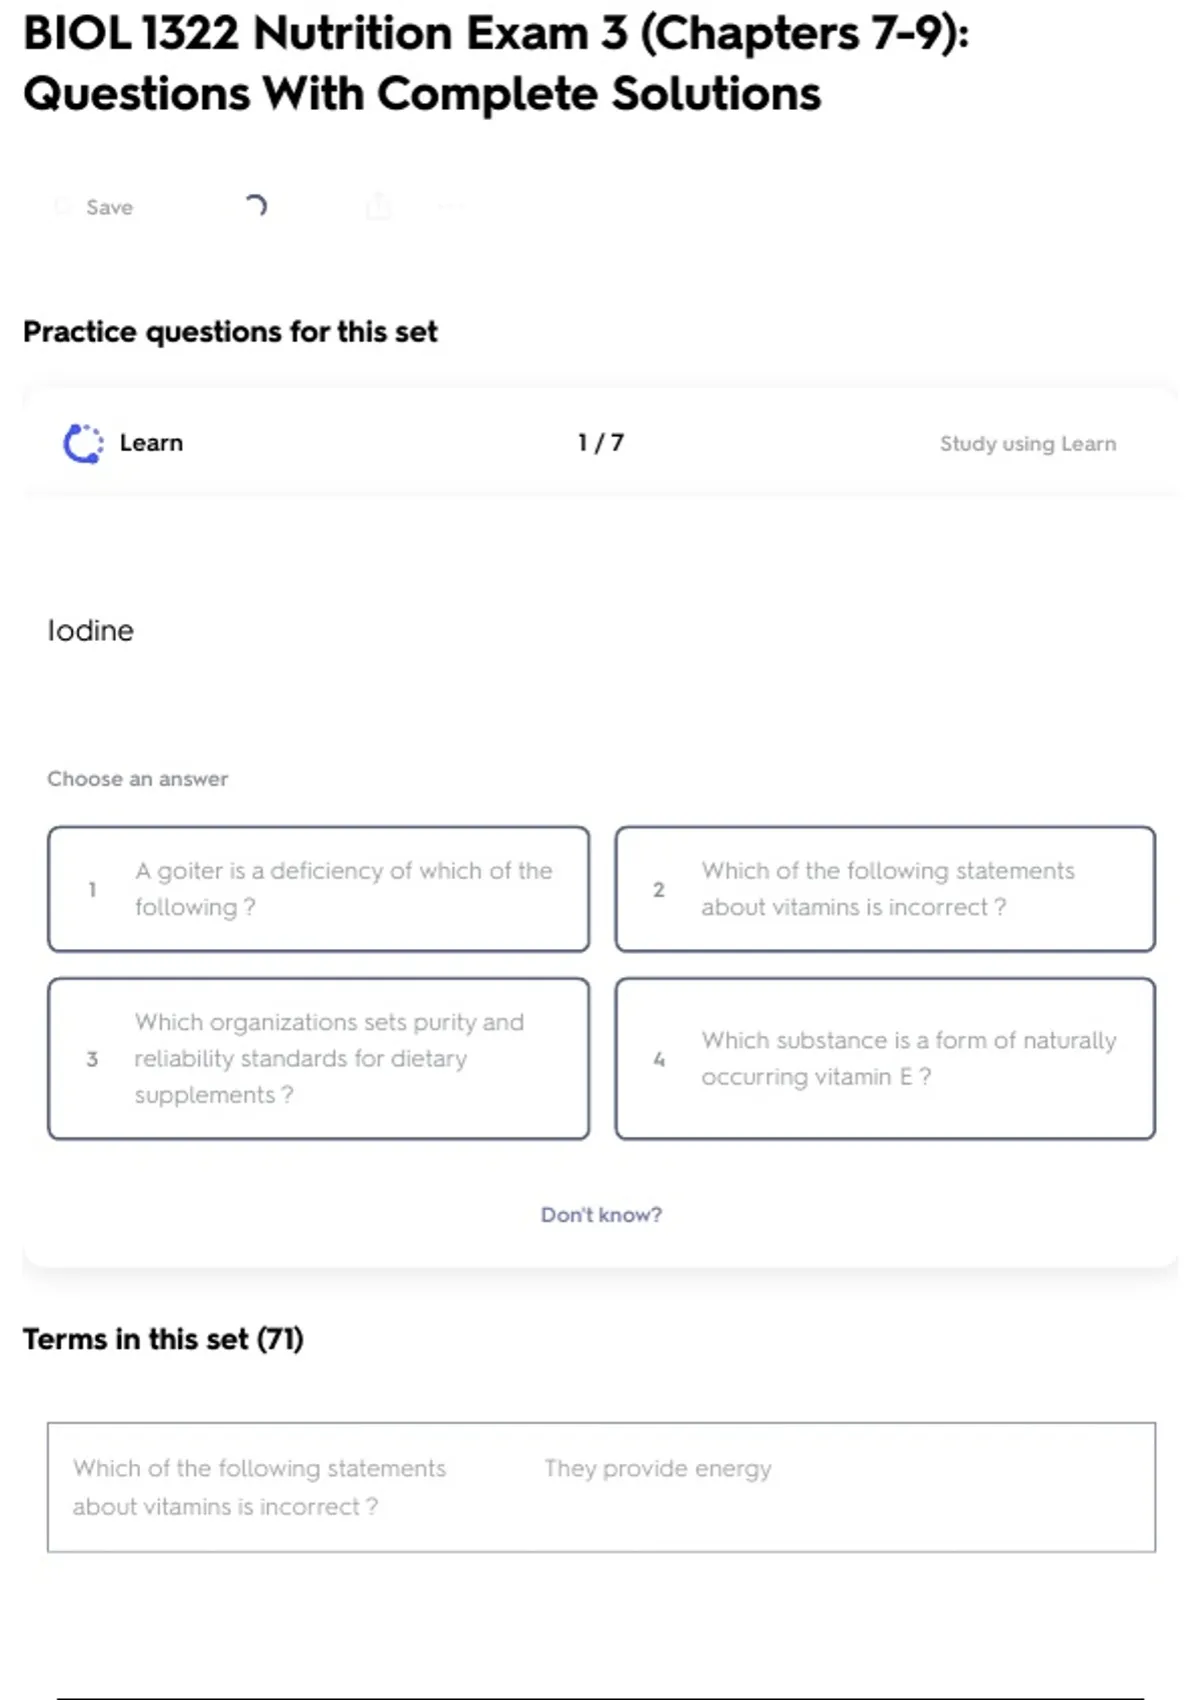Open the more options ellipsis menu
Image resolution: width=1200 pixels, height=1700 pixels.
tap(449, 207)
